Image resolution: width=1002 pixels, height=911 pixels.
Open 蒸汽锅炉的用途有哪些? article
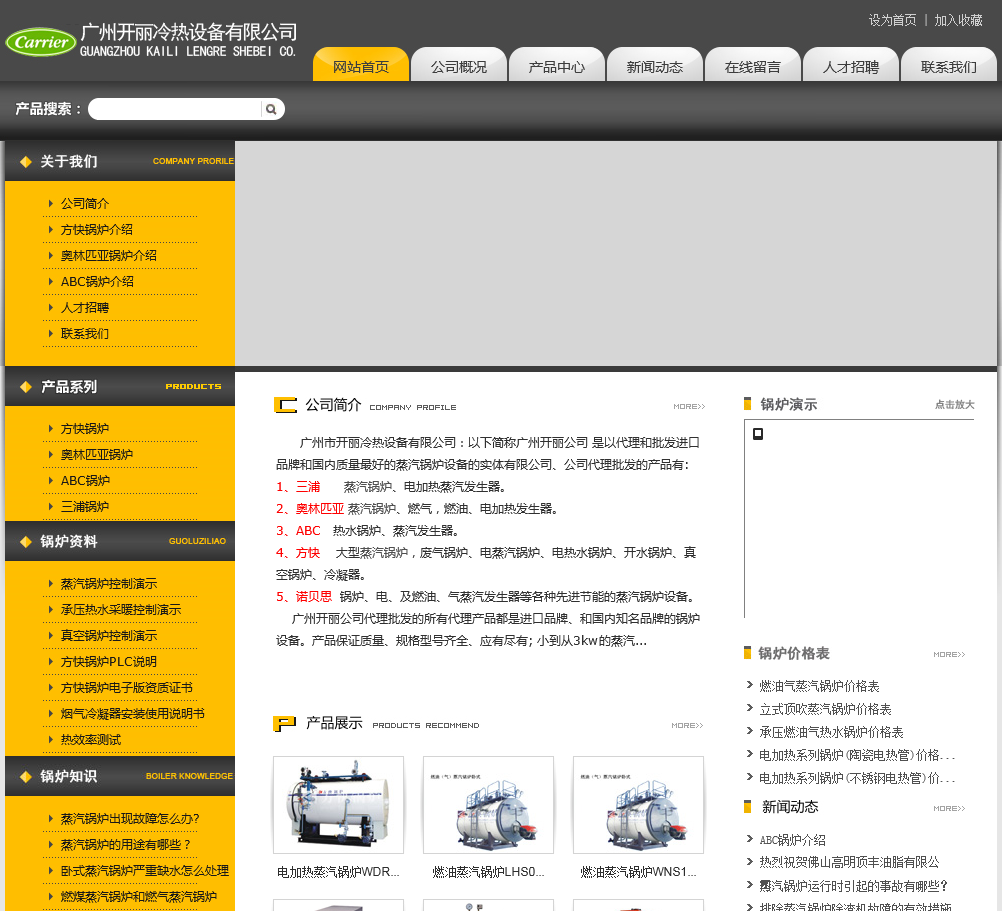125,845
